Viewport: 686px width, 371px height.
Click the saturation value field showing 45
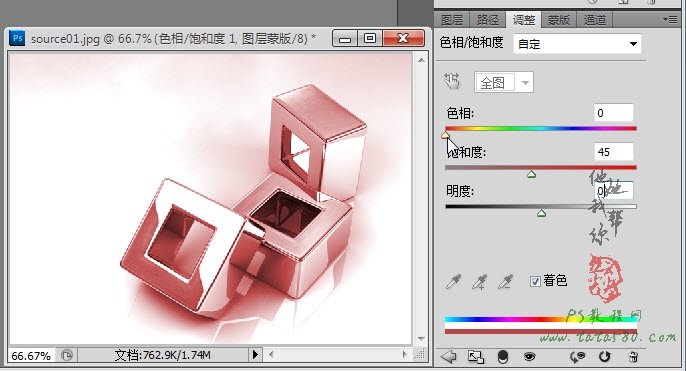click(x=614, y=152)
